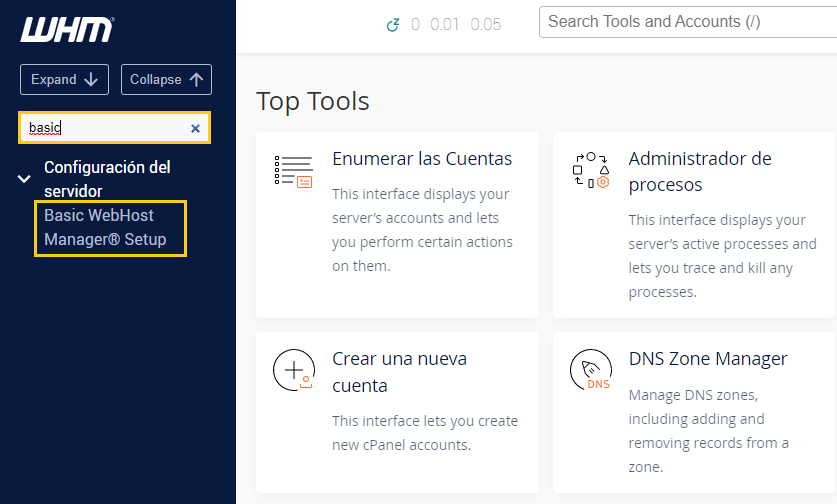Image resolution: width=837 pixels, height=504 pixels.
Task: Open the DNS Zone Manager title
Action: [708, 359]
